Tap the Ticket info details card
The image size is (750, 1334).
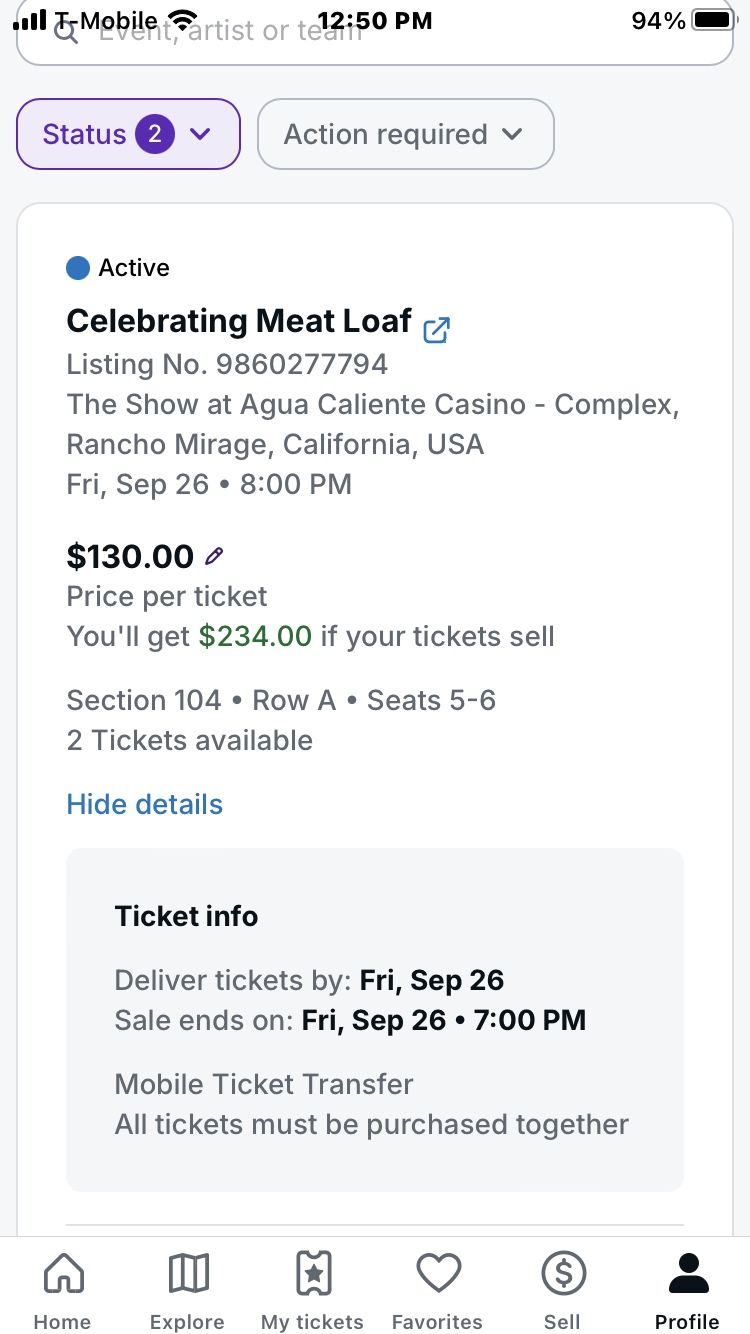[374, 1020]
